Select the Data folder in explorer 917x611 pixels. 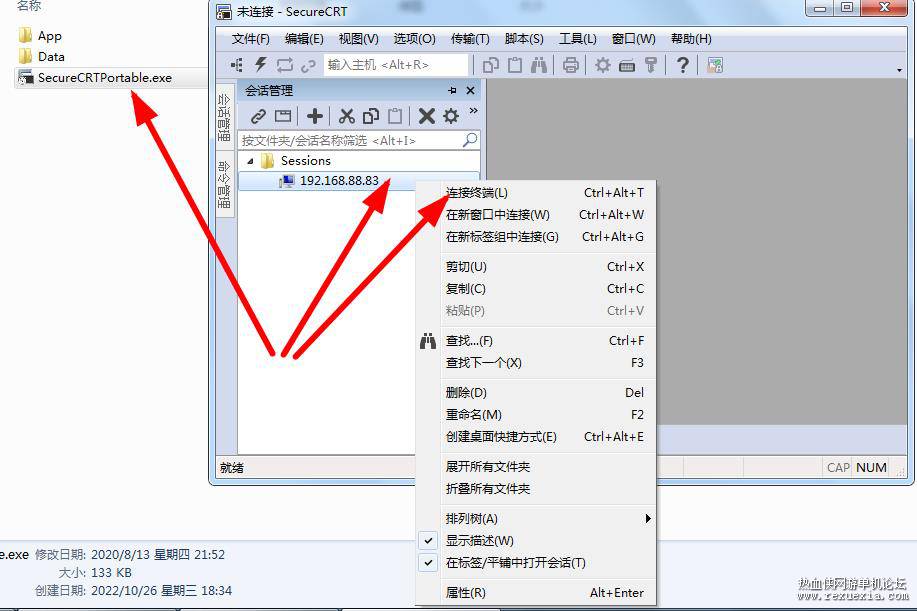click(x=42, y=57)
